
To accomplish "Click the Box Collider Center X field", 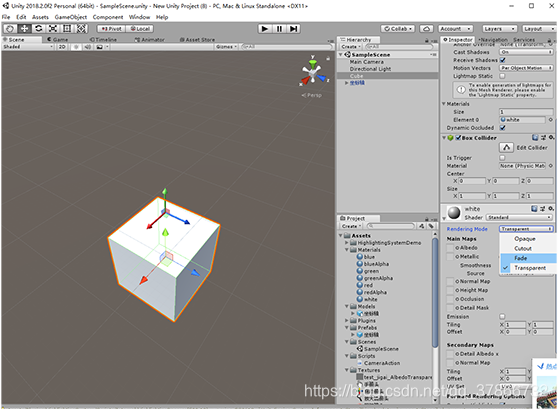I will (472, 181).
